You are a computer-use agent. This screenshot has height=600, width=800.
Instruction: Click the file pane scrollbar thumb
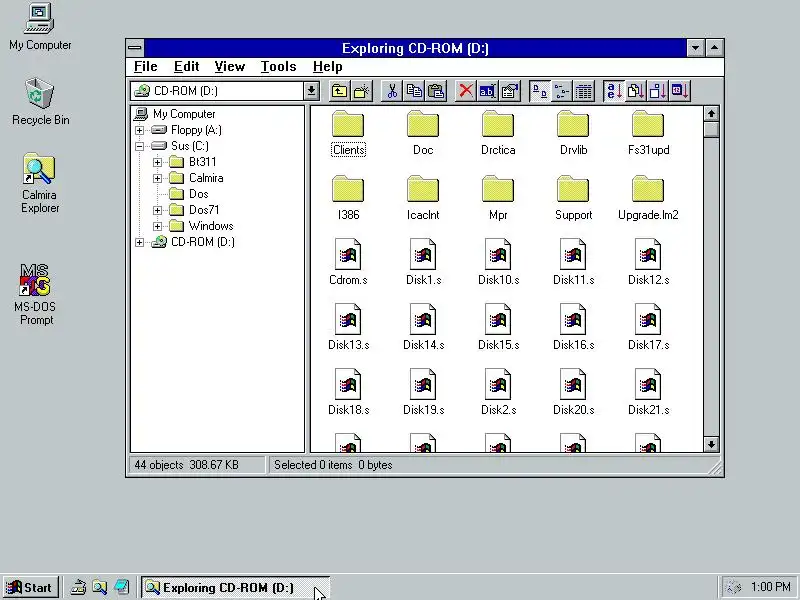pyautogui.click(x=711, y=130)
